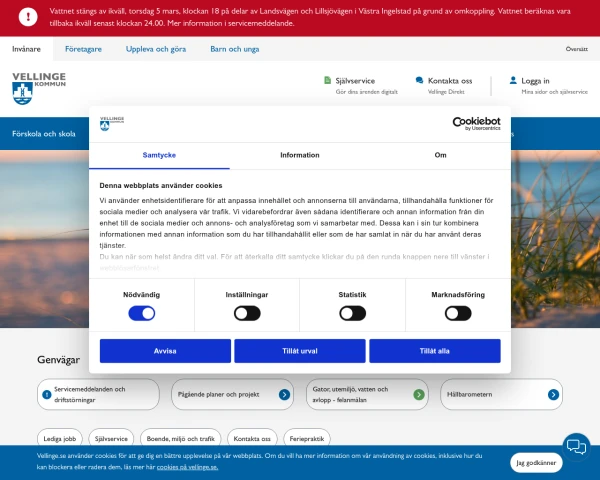Click the Logga in person icon
Screen dimensions: 600x480
pyautogui.click(x=513, y=81)
